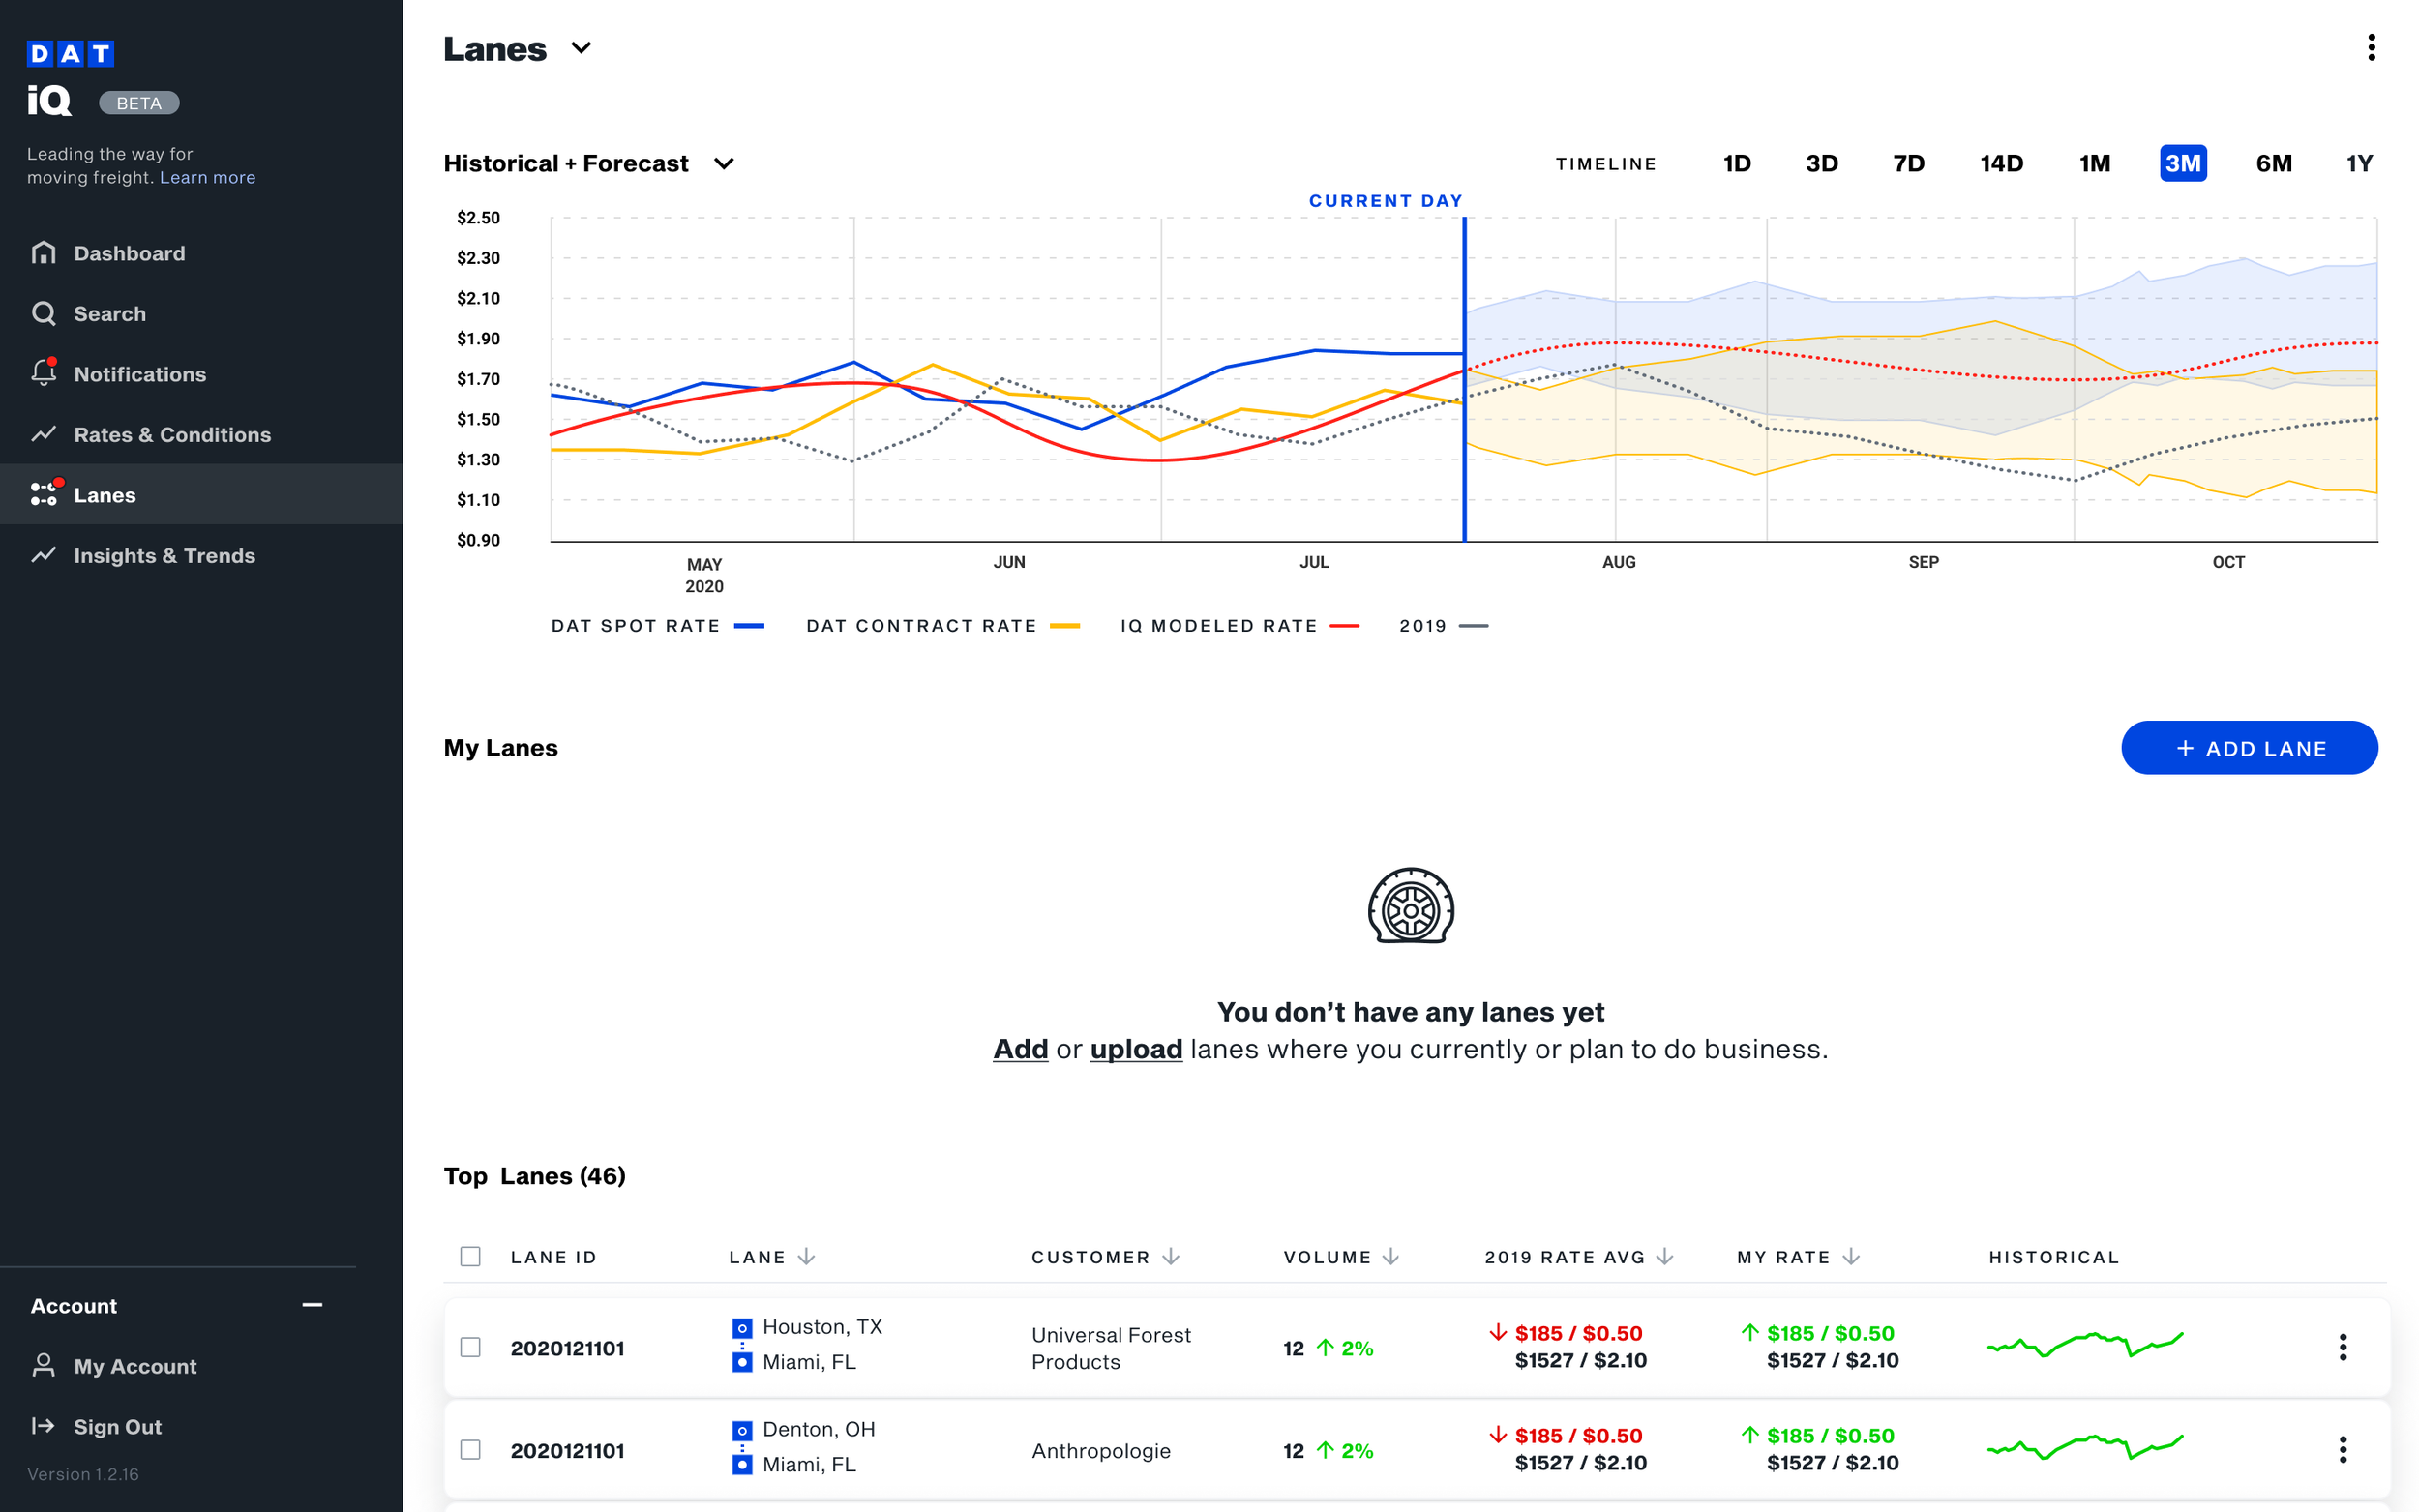This screenshot has height=1512, width=2419.
Task: Click the Insights & Trends icon
Action: click(43, 555)
